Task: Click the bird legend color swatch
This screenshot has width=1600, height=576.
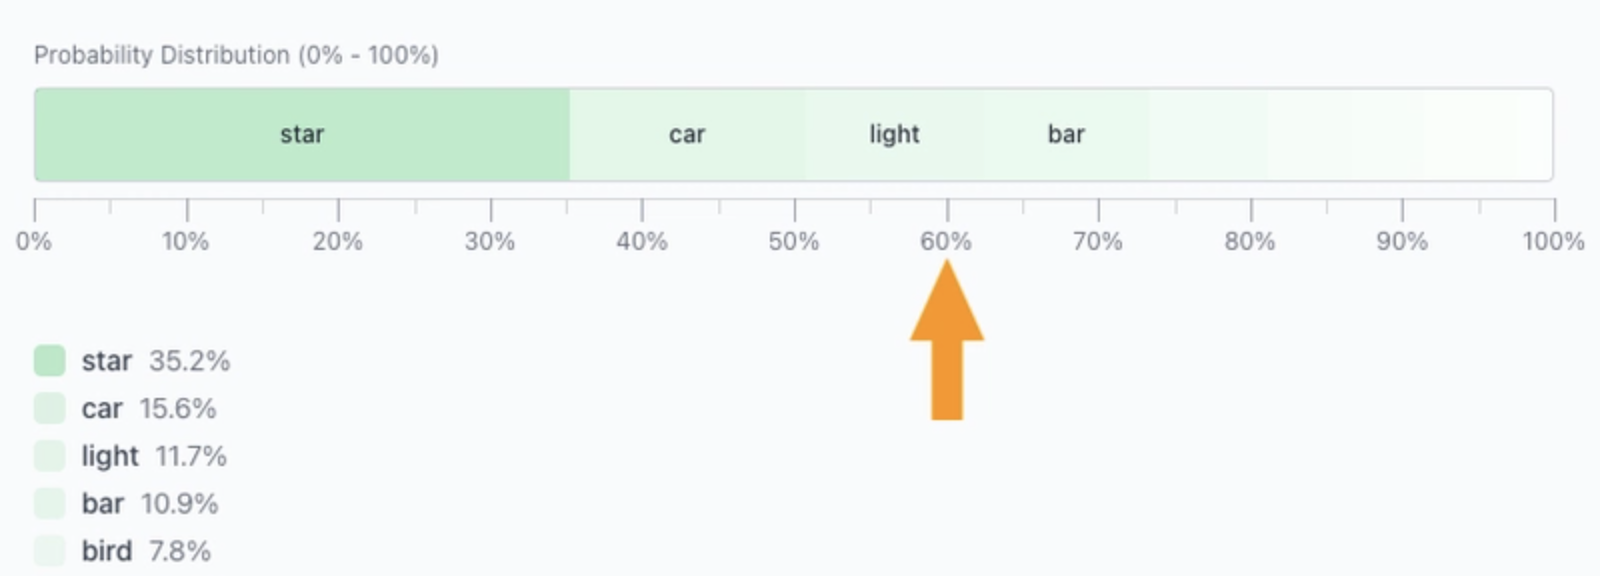Action: click(x=49, y=551)
